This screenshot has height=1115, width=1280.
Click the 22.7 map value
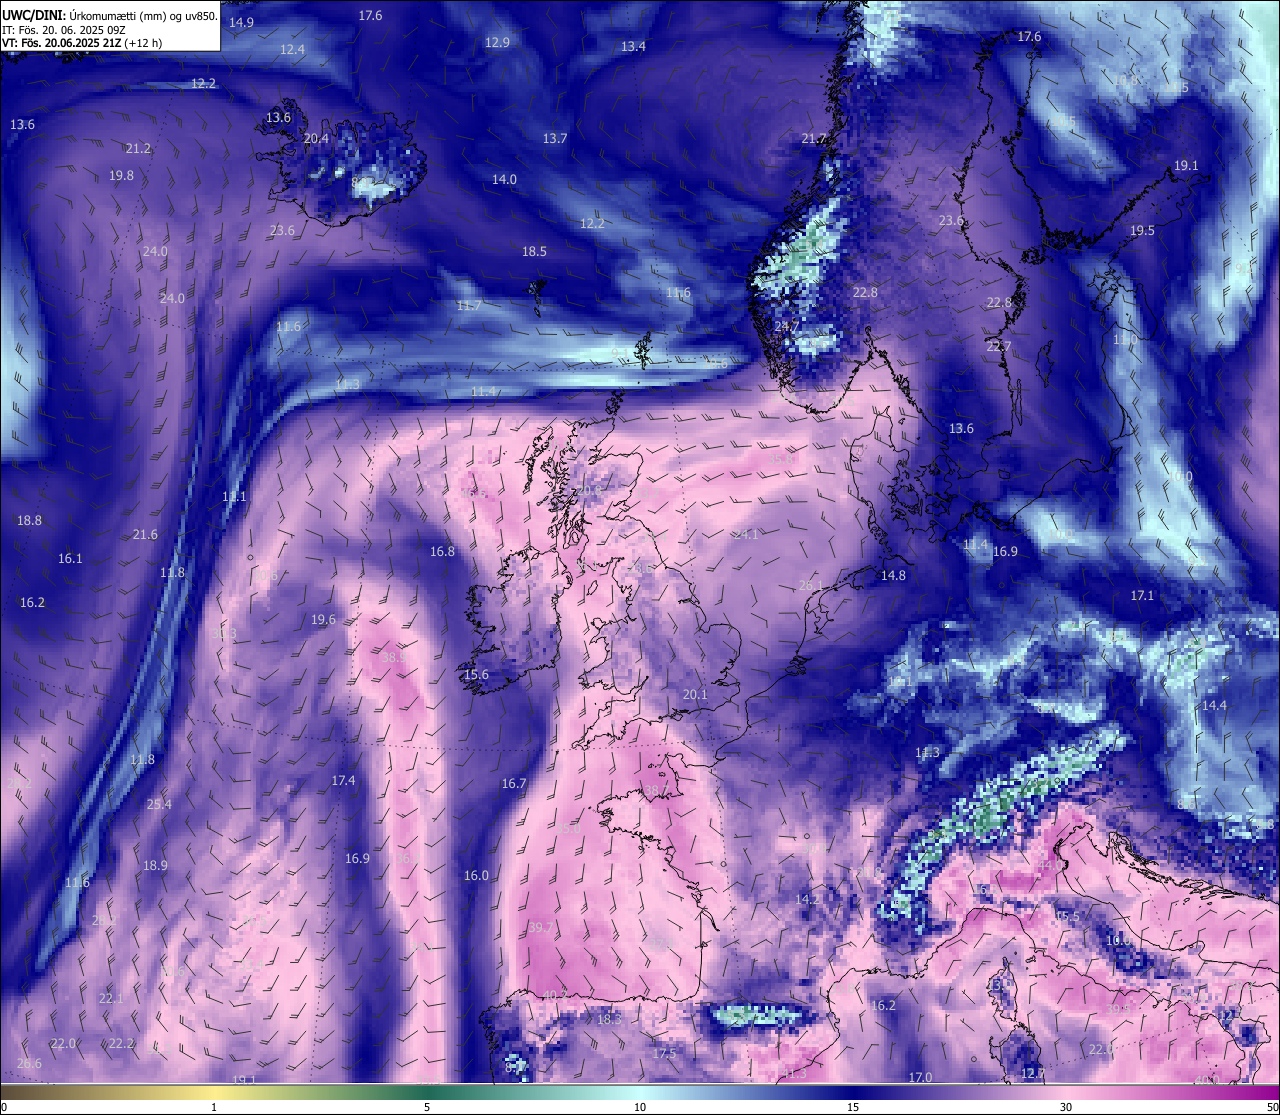click(x=998, y=346)
